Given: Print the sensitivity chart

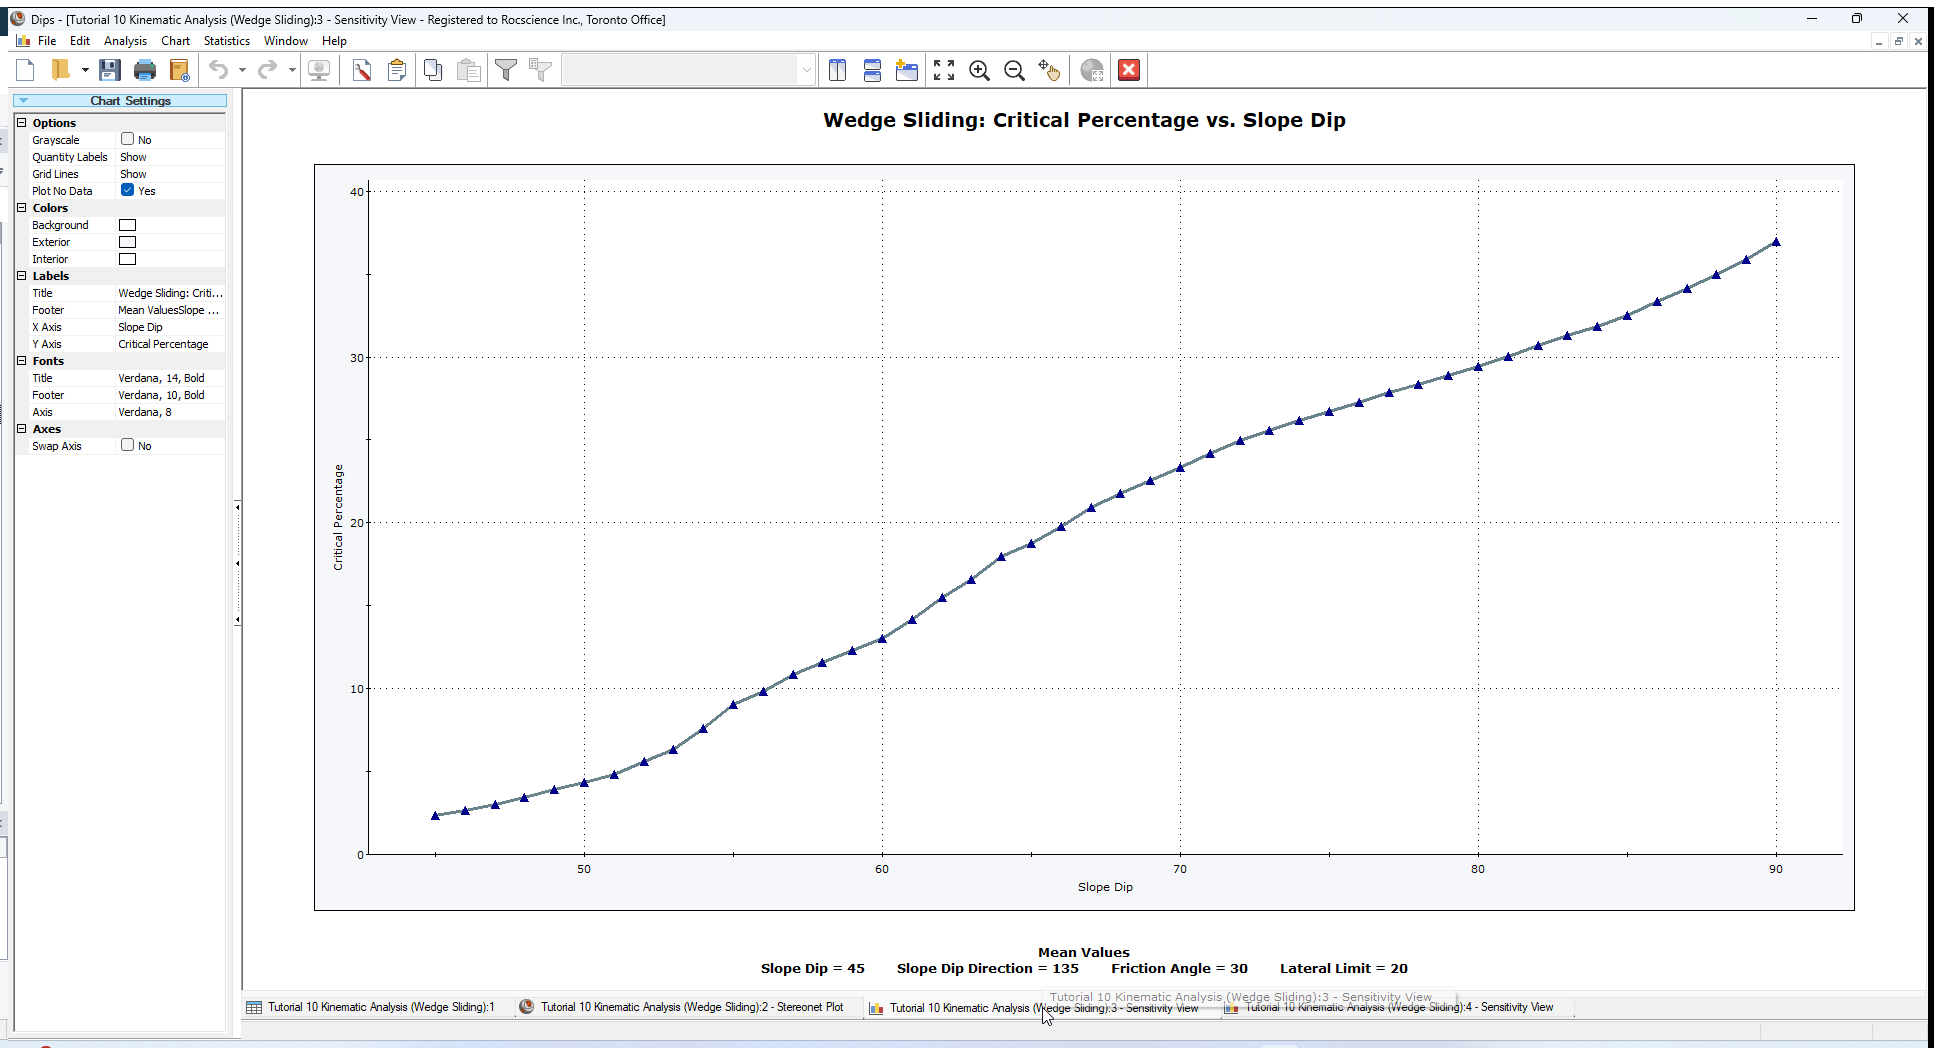Looking at the screenshot, I should click(145, 70).
